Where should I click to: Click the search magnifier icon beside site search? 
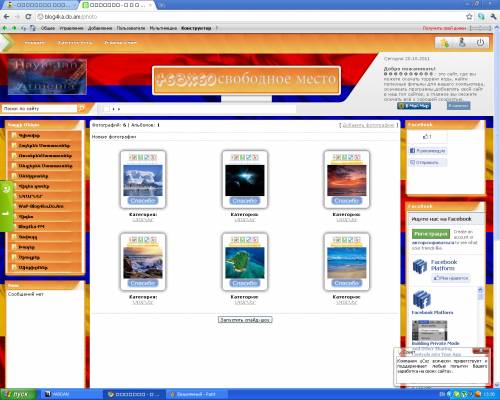81,108
